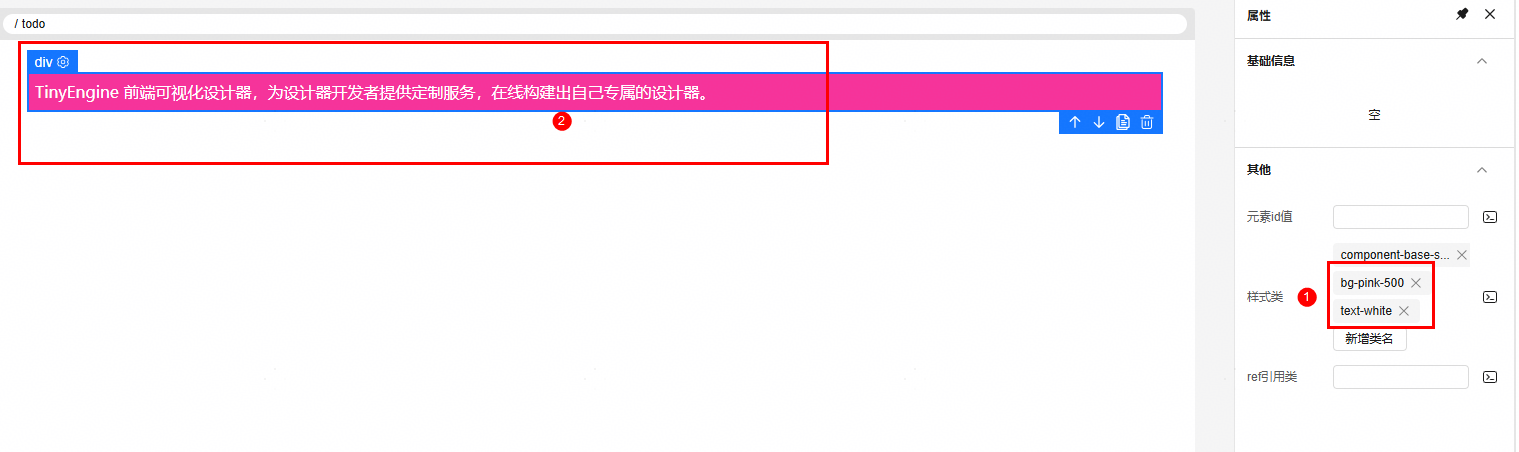The height and width of the screenshot is (452, 1519).
Task: Focus the ref引用类 input field
Action: (x=1401, y=377)
